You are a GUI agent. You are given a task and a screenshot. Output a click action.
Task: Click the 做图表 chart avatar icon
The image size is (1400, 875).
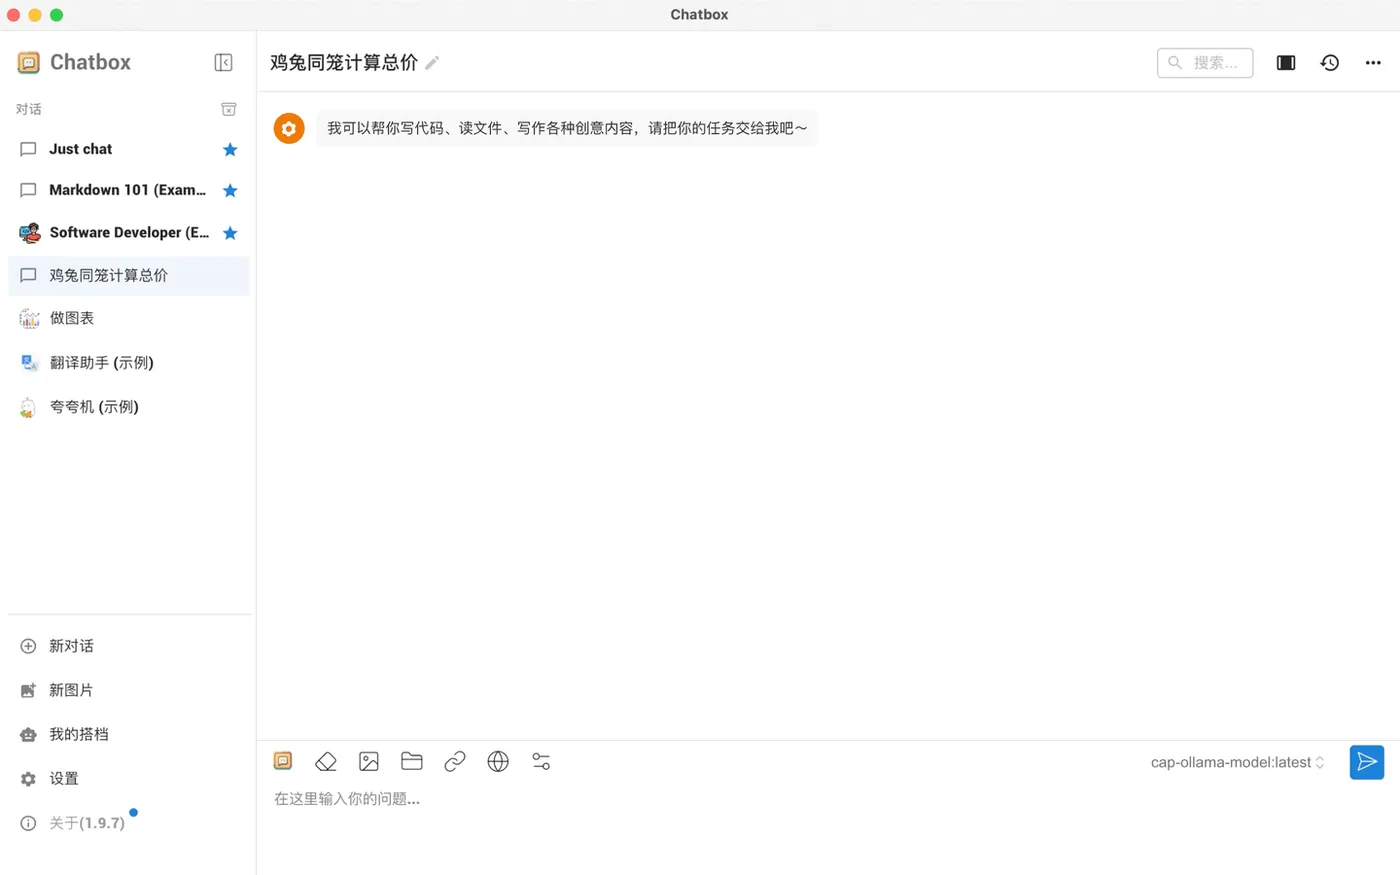point(29,318)
